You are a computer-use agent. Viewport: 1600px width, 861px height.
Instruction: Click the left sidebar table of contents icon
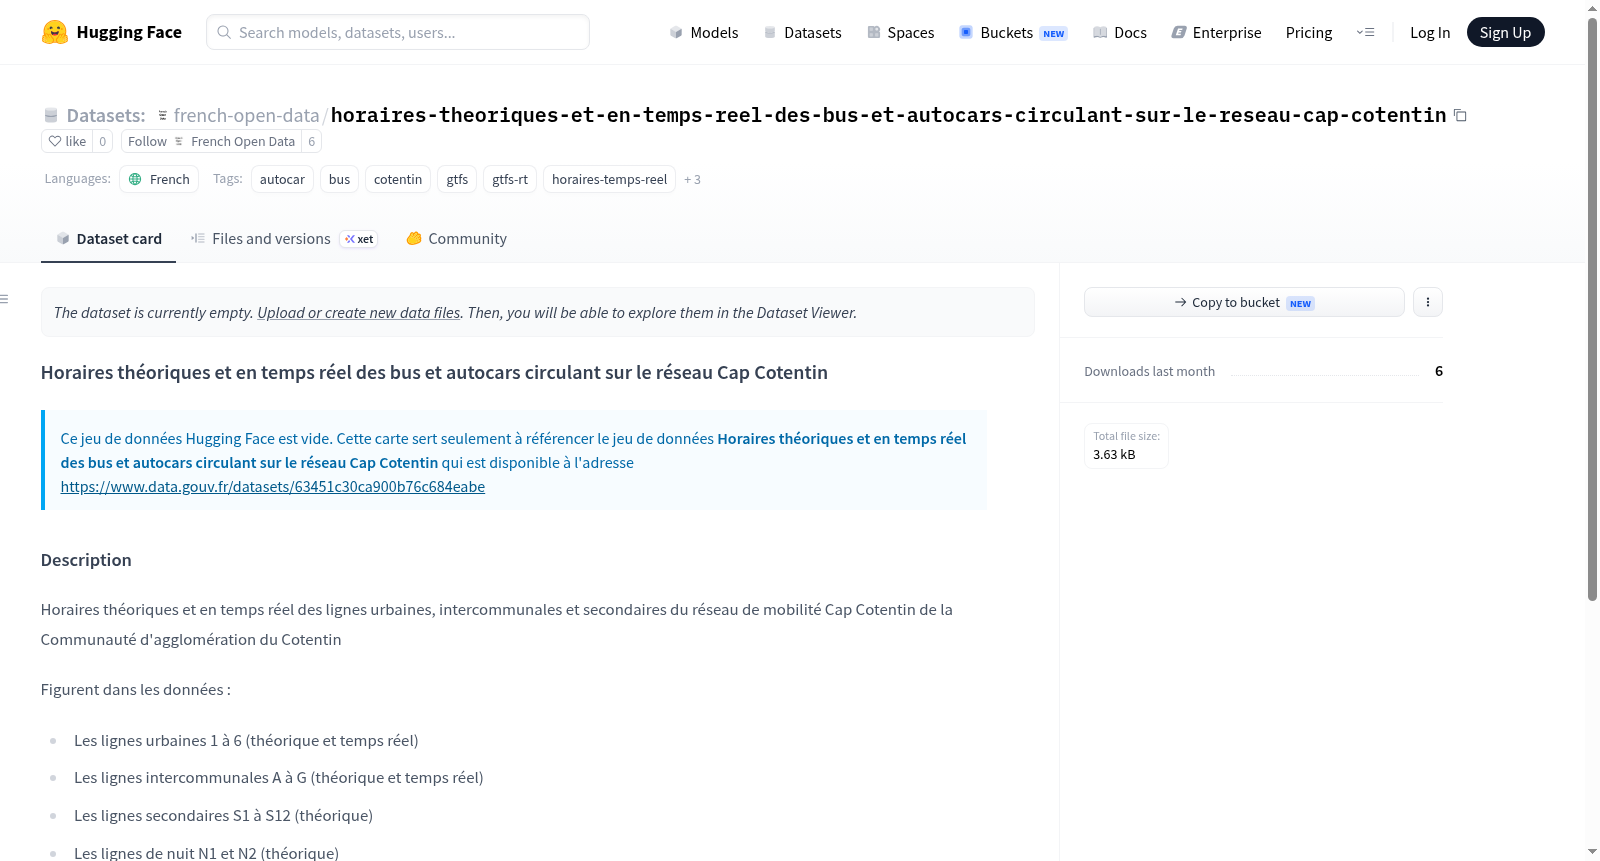pyautogui.click(x=5, y=299)
